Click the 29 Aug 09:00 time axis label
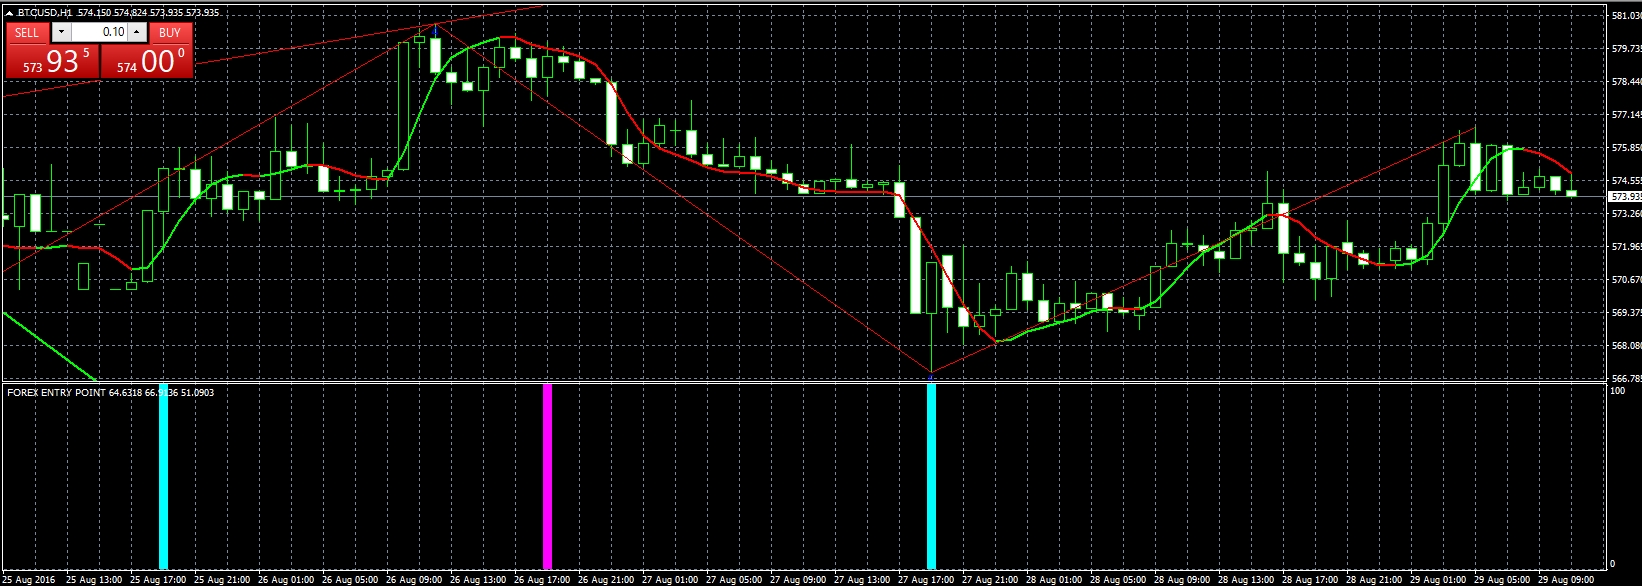Viewport: 1642px width, 586px height. [1565, 580]
